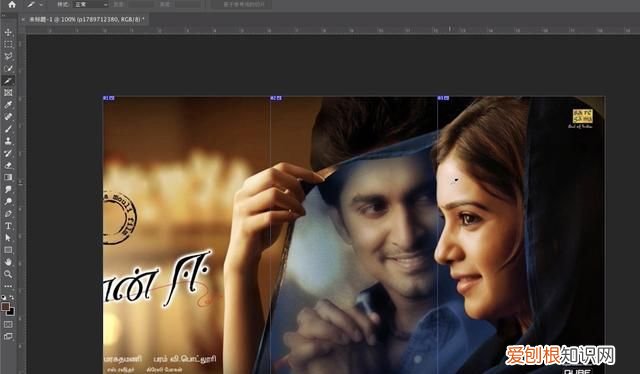Select the Brush tool
The image size is (640, 374).
pyautogui.click(x=8, y=129)
